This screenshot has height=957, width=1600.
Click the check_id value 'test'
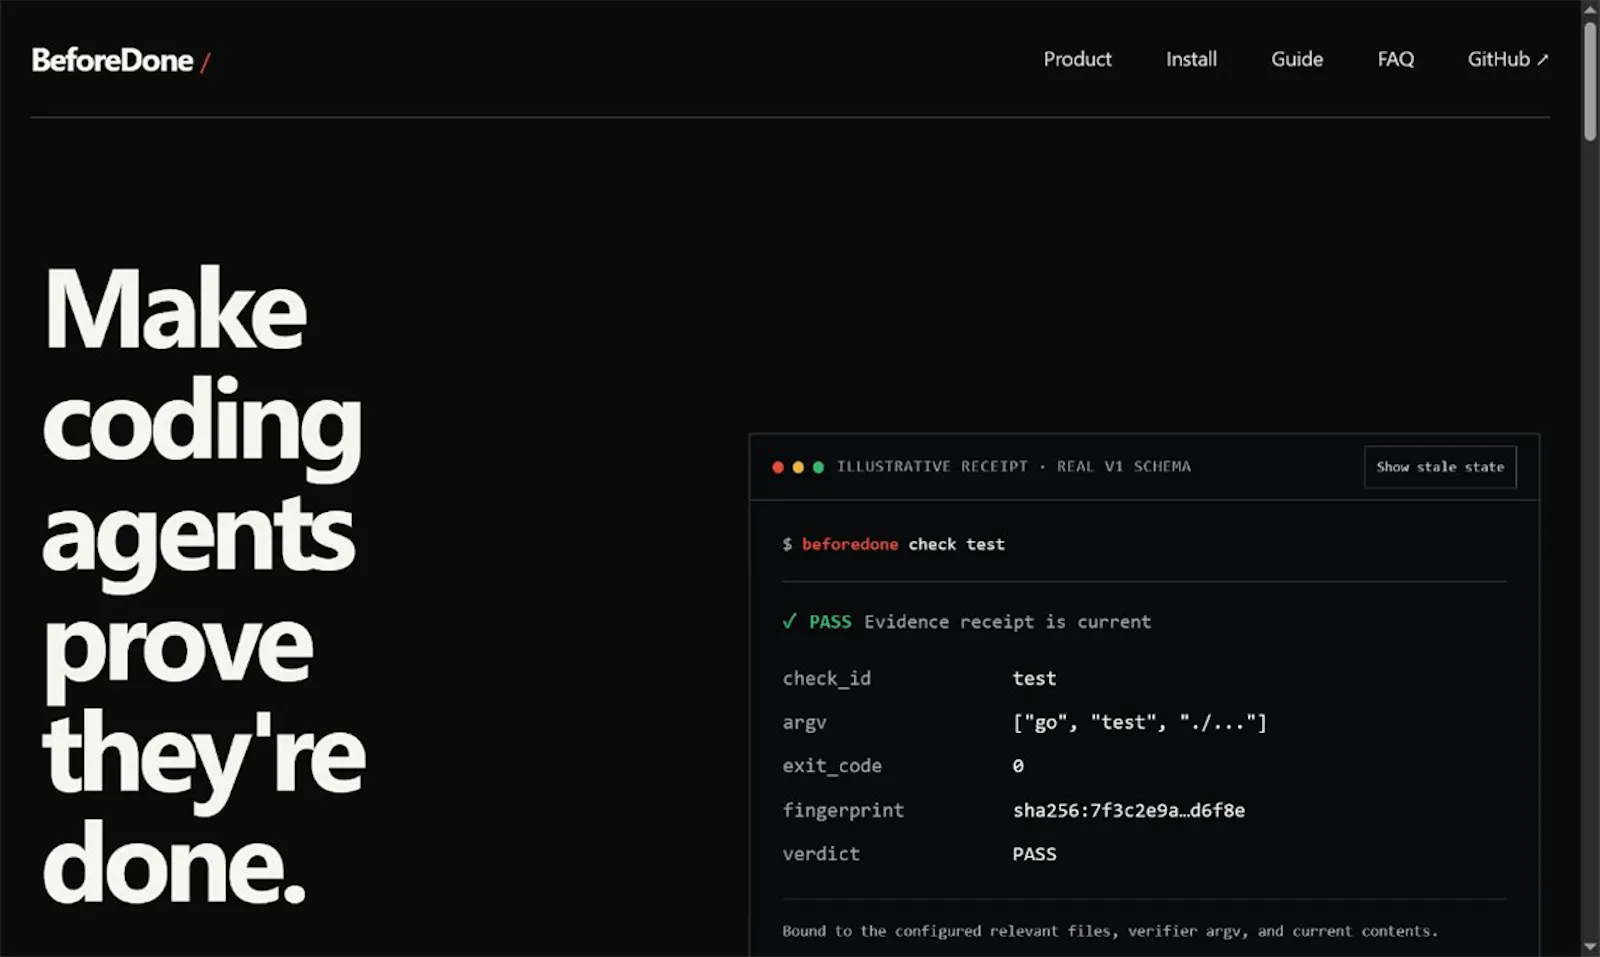(1034, 678)
